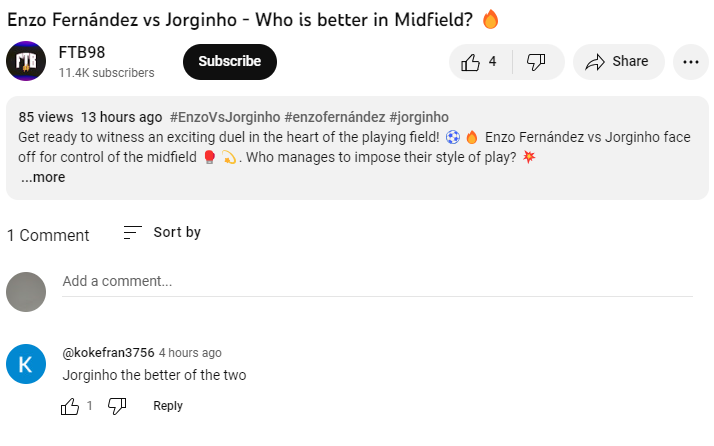Viewport: 714px width, 446px height.
Task: Click the Share arrow icon
Action: pos(595,62)
